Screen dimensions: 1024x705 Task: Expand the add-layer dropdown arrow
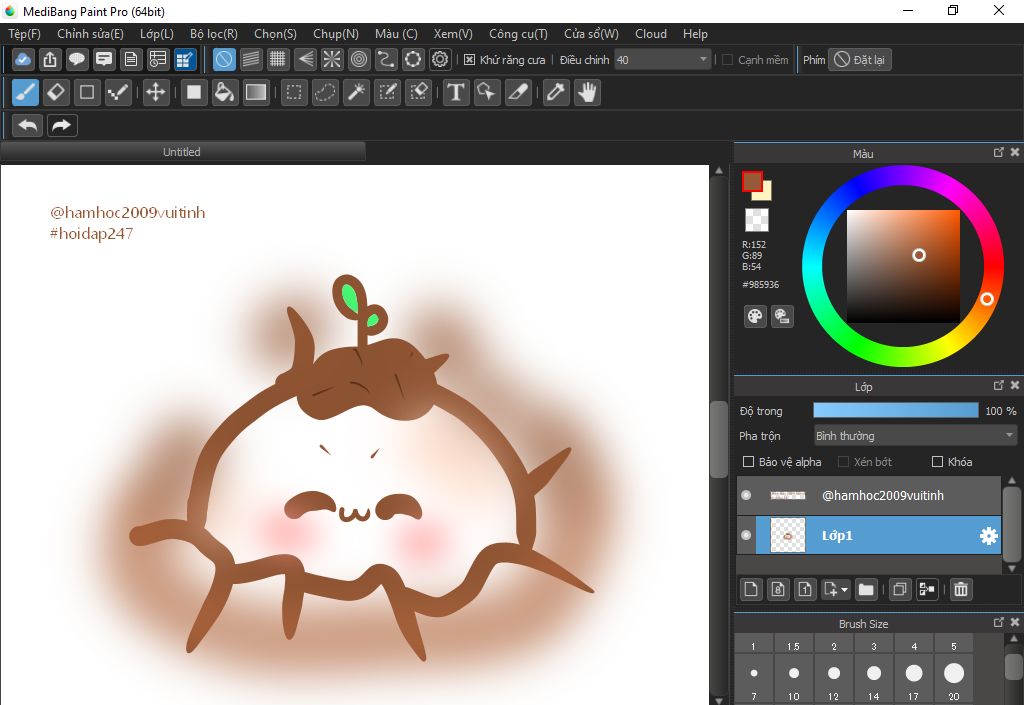845,589
